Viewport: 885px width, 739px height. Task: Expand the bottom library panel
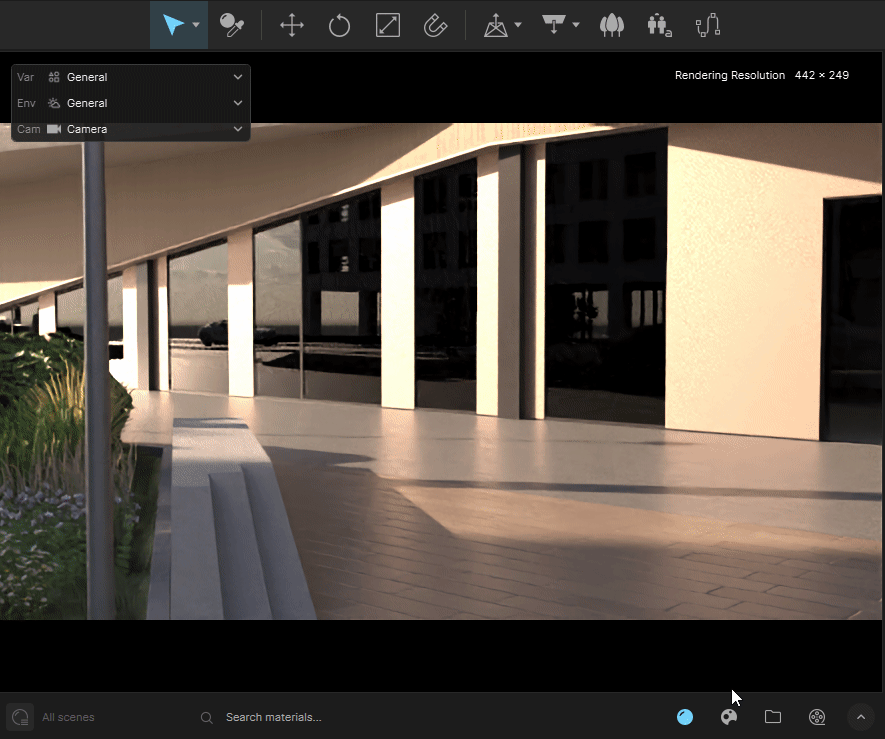click(861, 717)
